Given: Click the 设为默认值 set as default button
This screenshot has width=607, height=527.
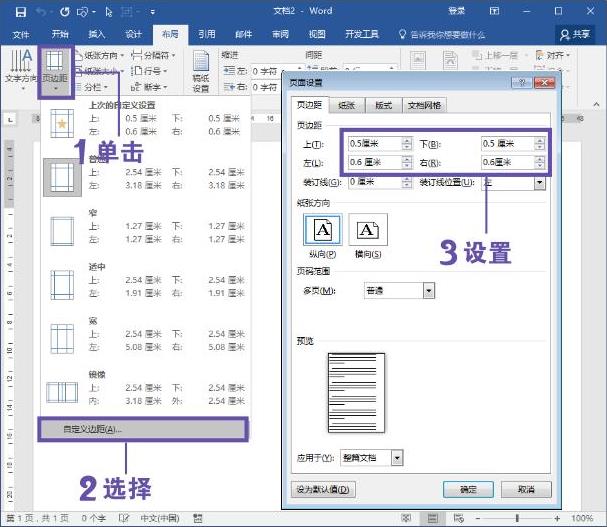Looking at the screenshot, I should pos(323,489).
